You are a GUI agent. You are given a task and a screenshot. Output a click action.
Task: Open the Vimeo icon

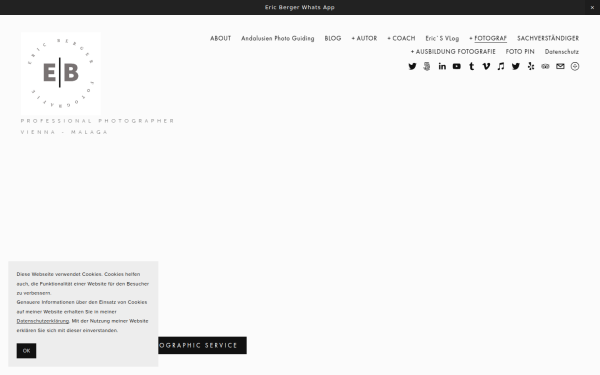pyautogui.click(x=486, y=66)
